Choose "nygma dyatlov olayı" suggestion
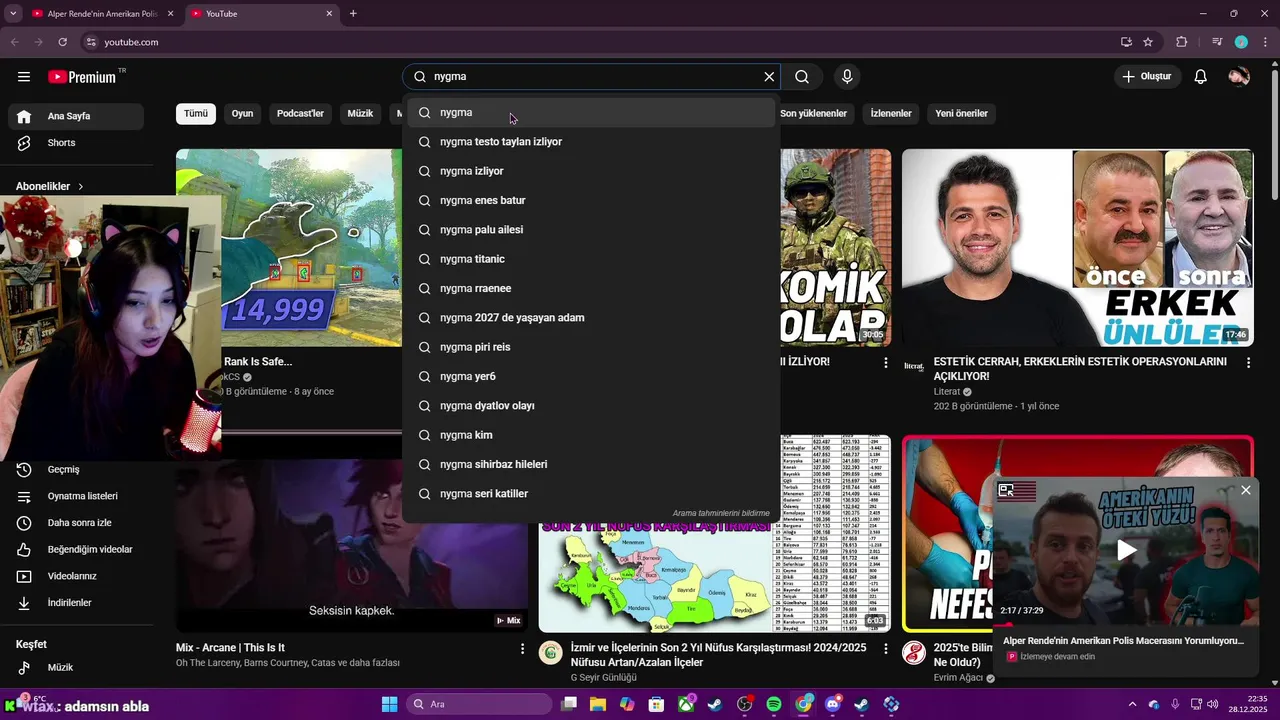 click(590, 406)
